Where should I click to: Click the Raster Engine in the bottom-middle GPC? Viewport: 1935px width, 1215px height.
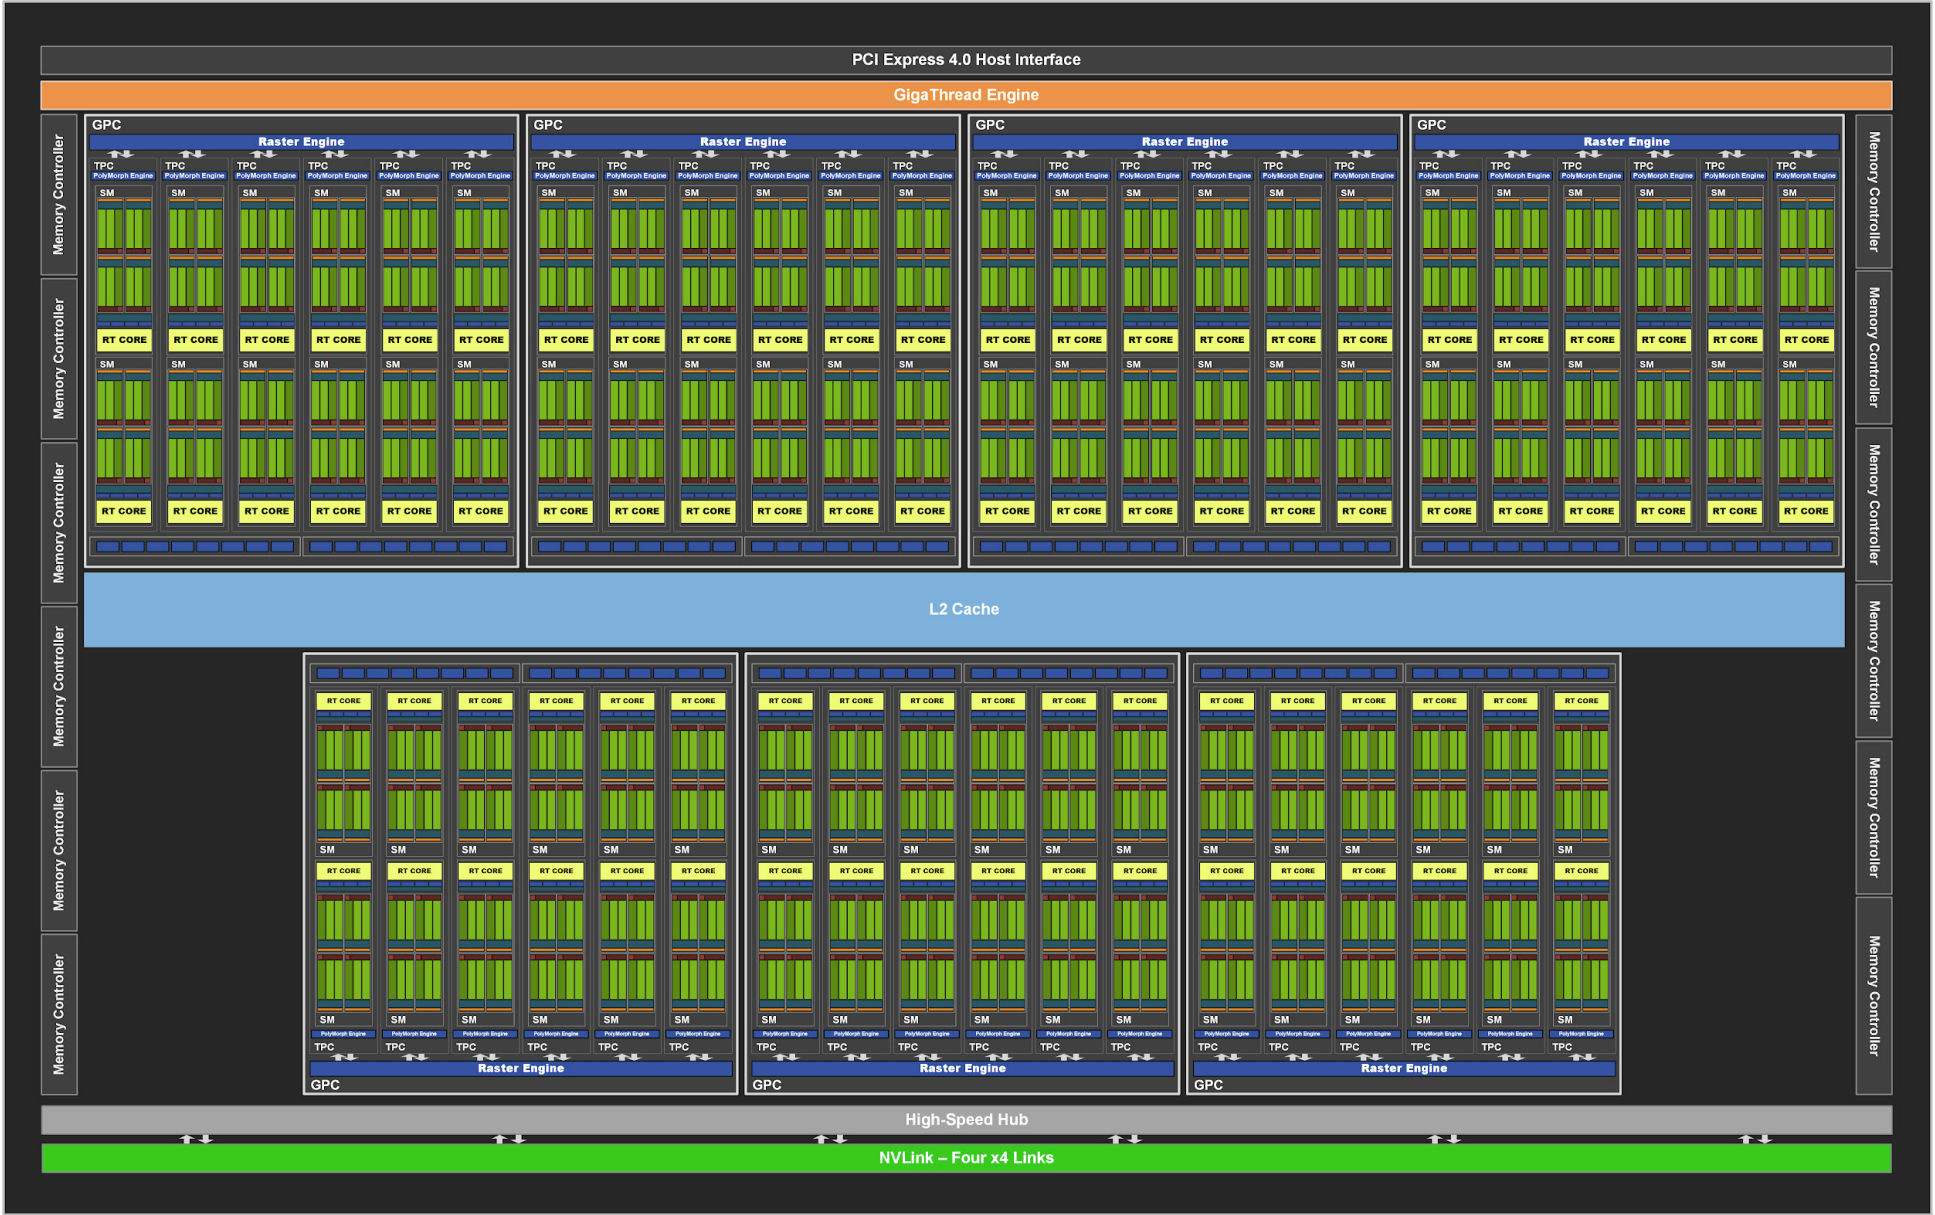pyautogui.click(x=962, y=1068)
